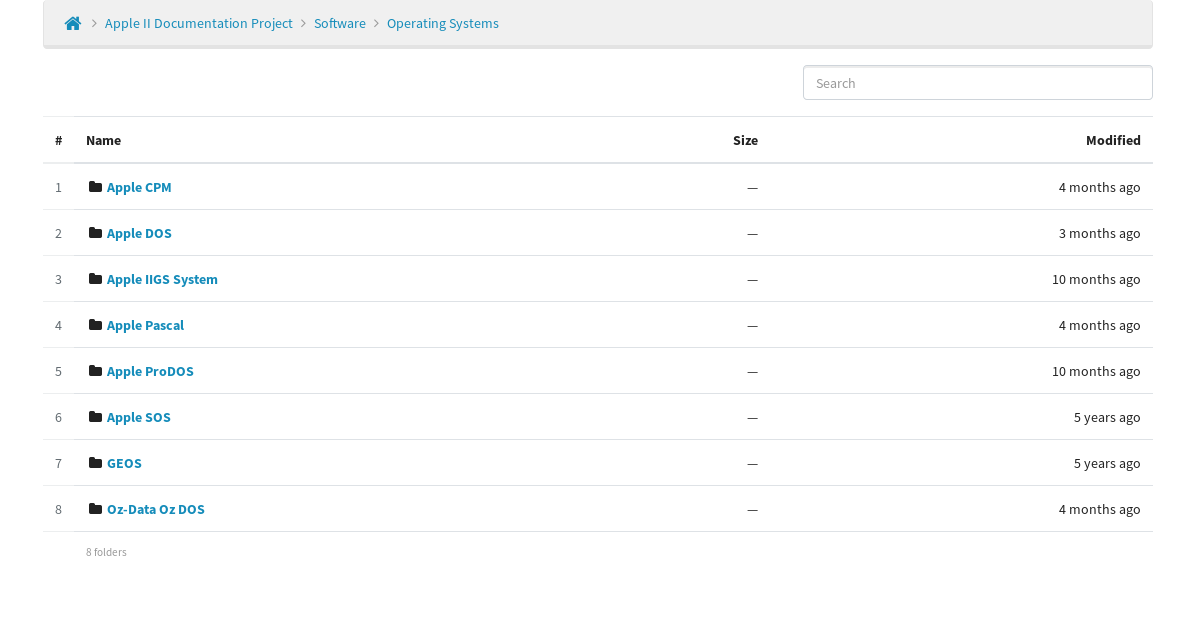The height and width of the screenshot is (627, 1200).
Task: Open the Apple IIGS System folder link
Action: coord(162,279)
